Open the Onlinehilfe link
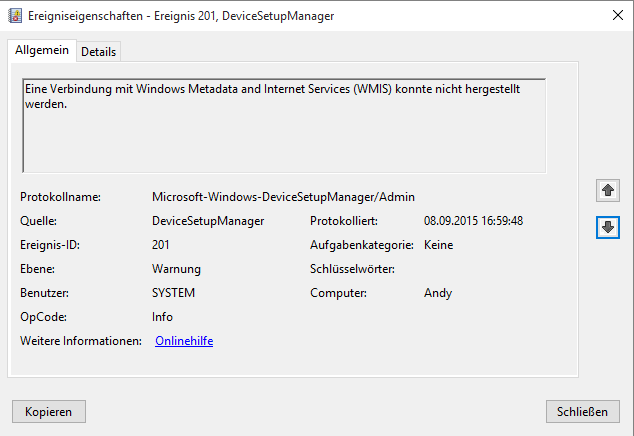This screenshot has height=436, width=634. tap(184, 341)
